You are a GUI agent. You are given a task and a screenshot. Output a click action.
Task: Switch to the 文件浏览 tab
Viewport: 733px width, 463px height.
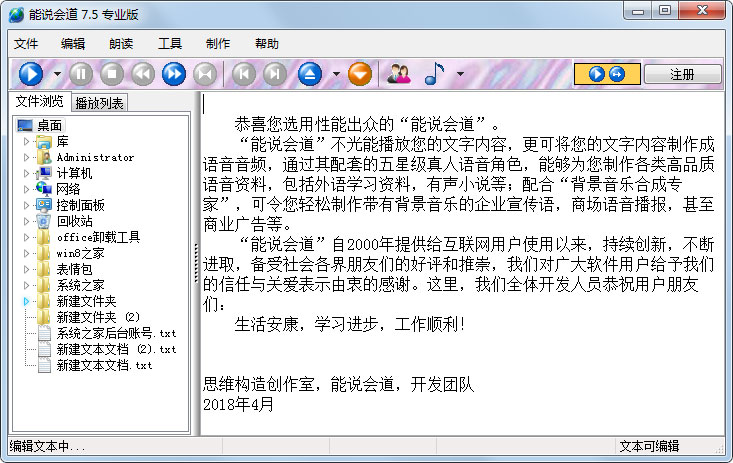[39, 101]
